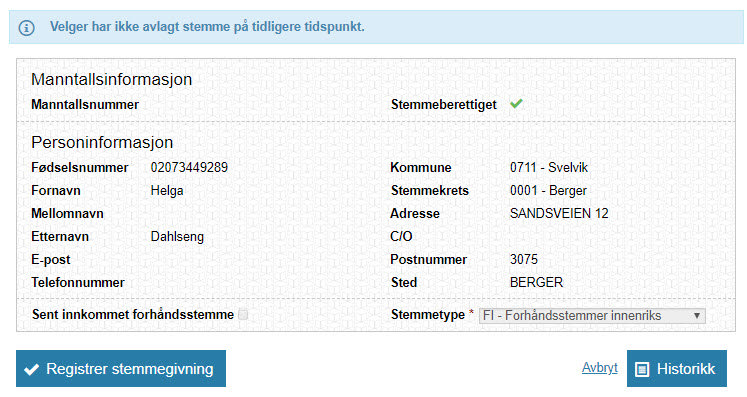747x397 pixels.
Task: Click the Sted value BERGER
Action: (536, 282)
